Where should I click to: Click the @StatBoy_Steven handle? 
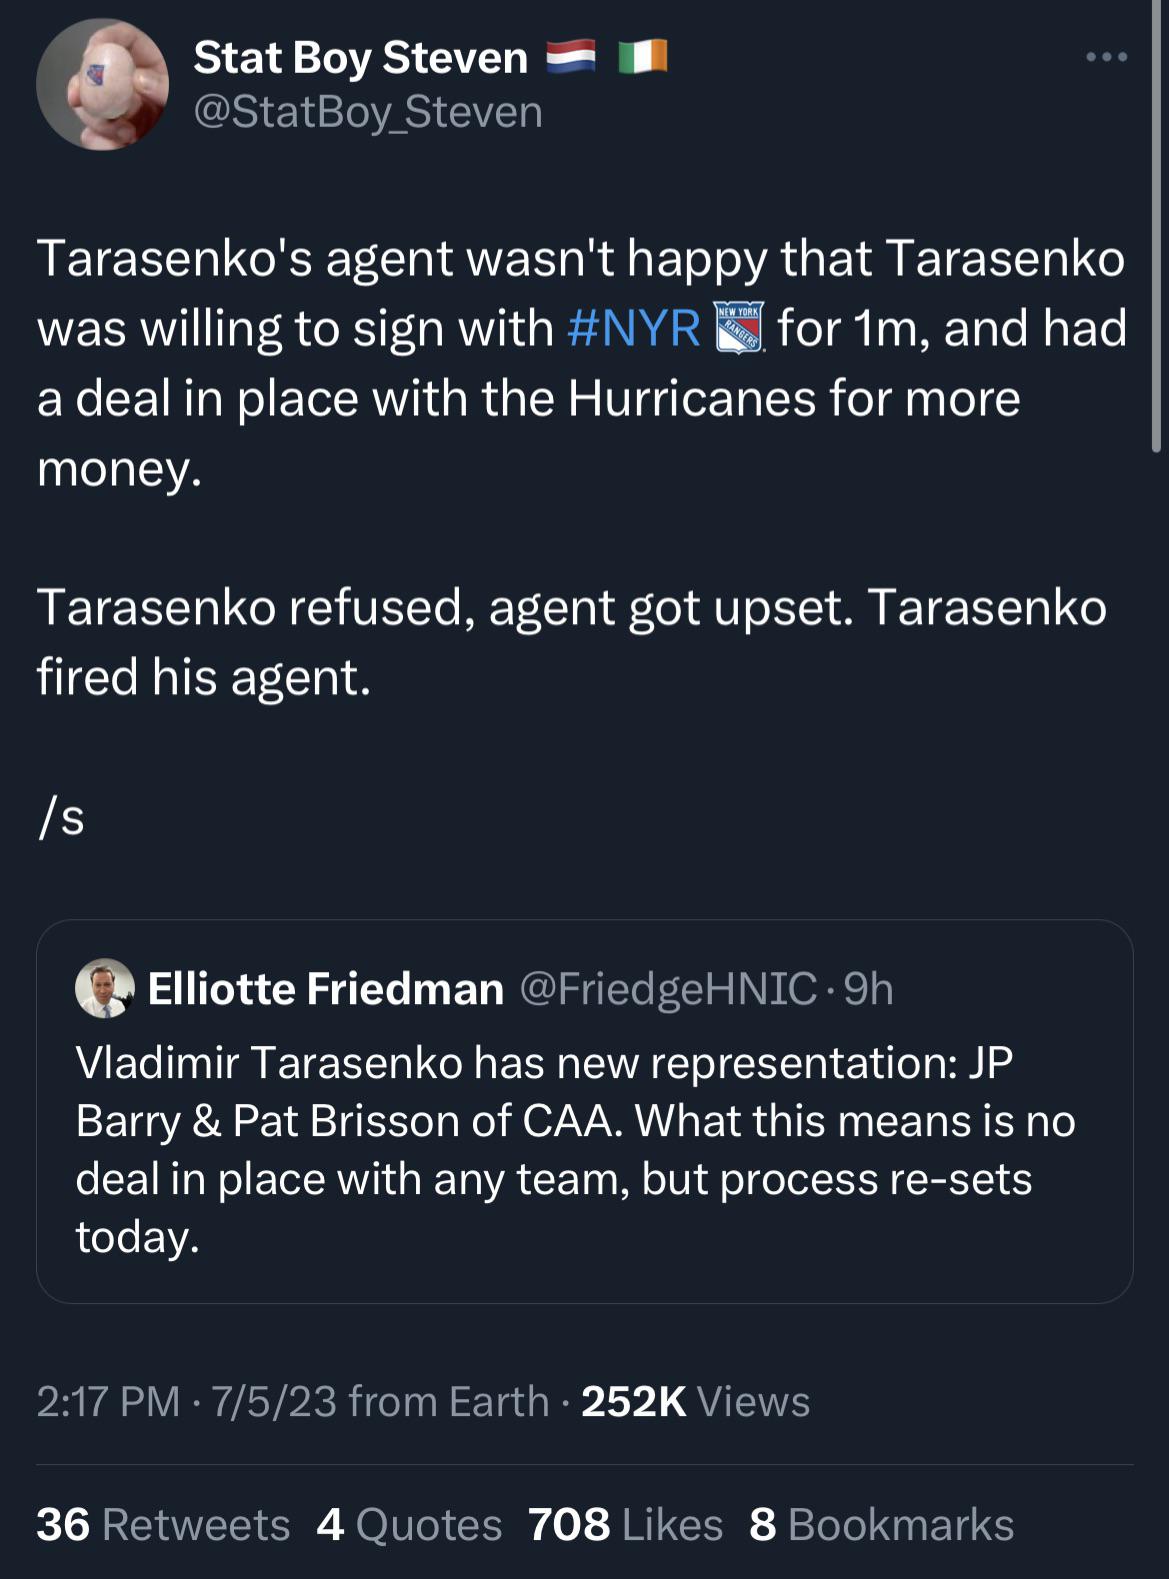[x=368, y=112]
